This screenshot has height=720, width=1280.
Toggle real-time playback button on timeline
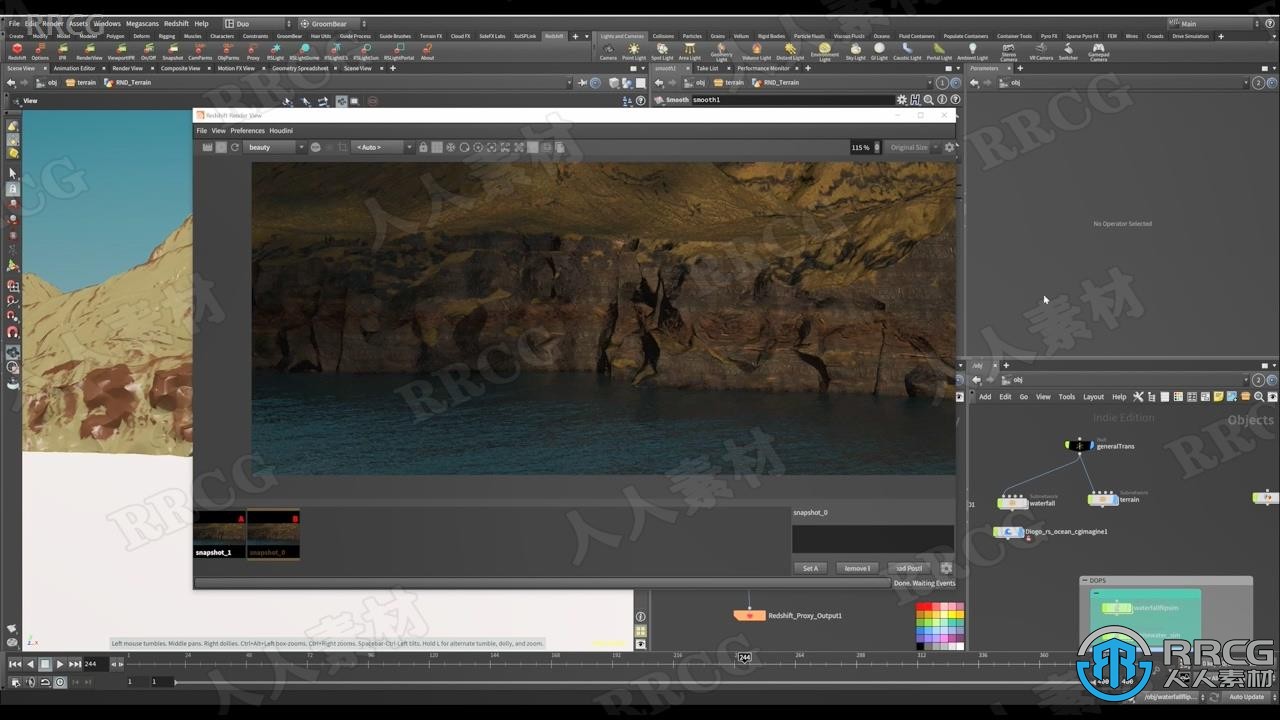coord(60,682)
